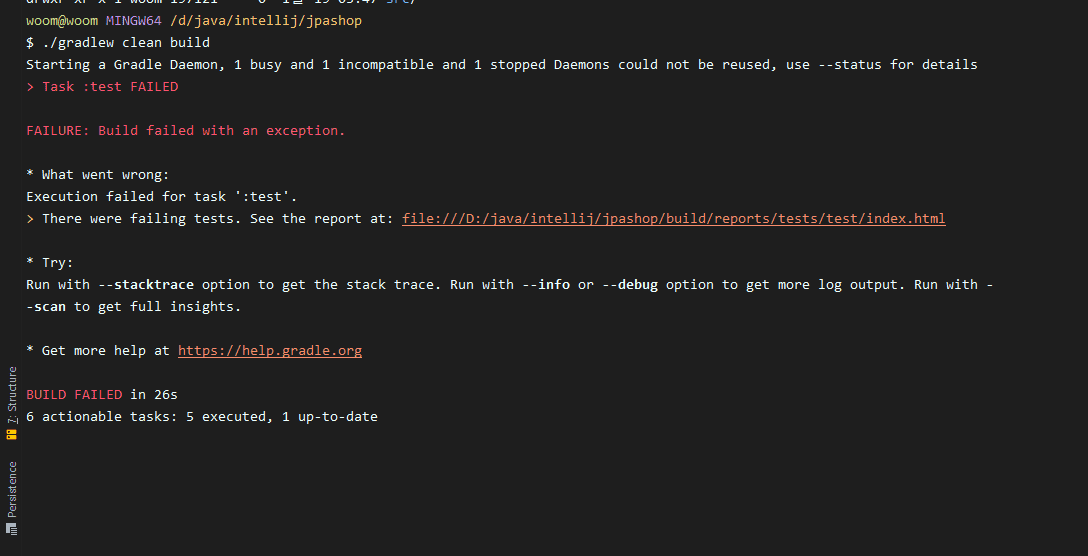Click the '6 actionable tasks' summary line
The image size is (1088, 556).
202,417
